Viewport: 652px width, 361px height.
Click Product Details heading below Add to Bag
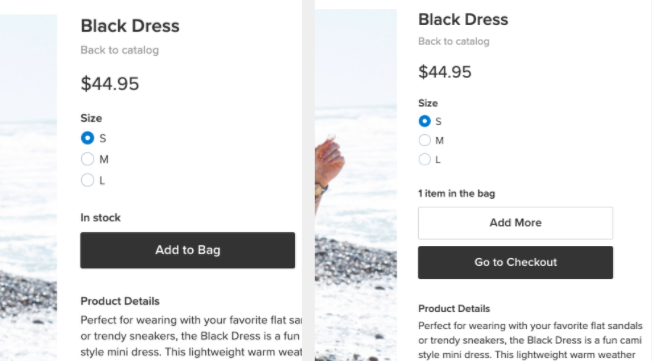[x=120, y=301]
